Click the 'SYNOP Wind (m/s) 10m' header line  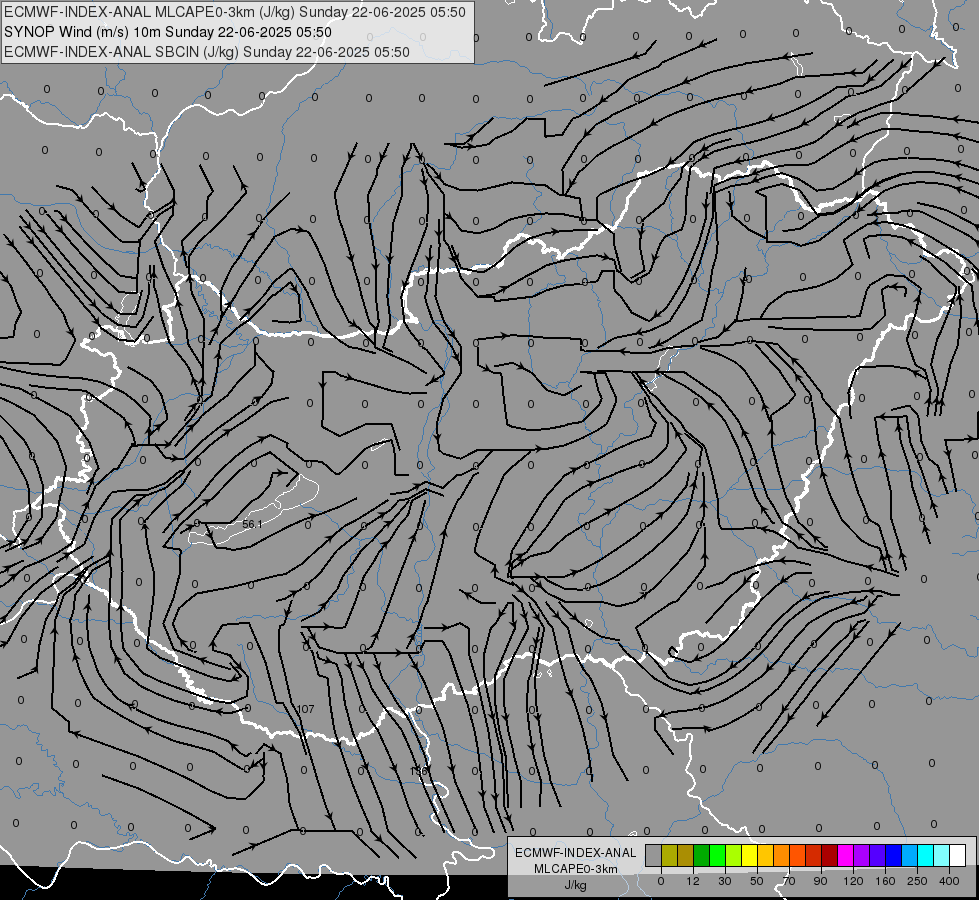[167, 32]
